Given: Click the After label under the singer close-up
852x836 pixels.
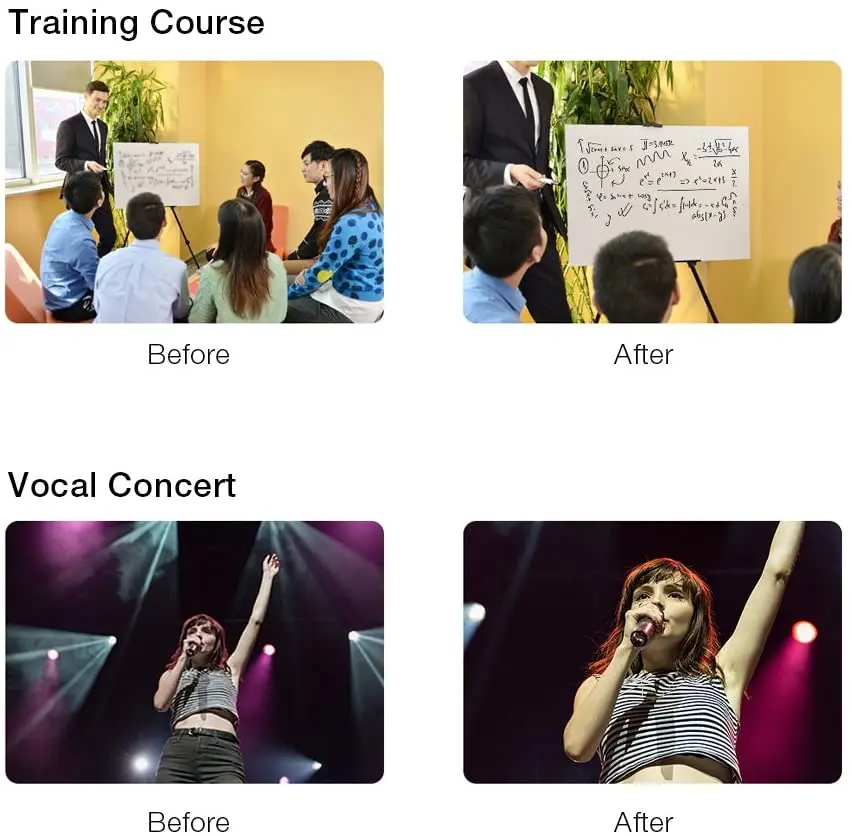Looking at the screenshot, I should coord(643,822).
